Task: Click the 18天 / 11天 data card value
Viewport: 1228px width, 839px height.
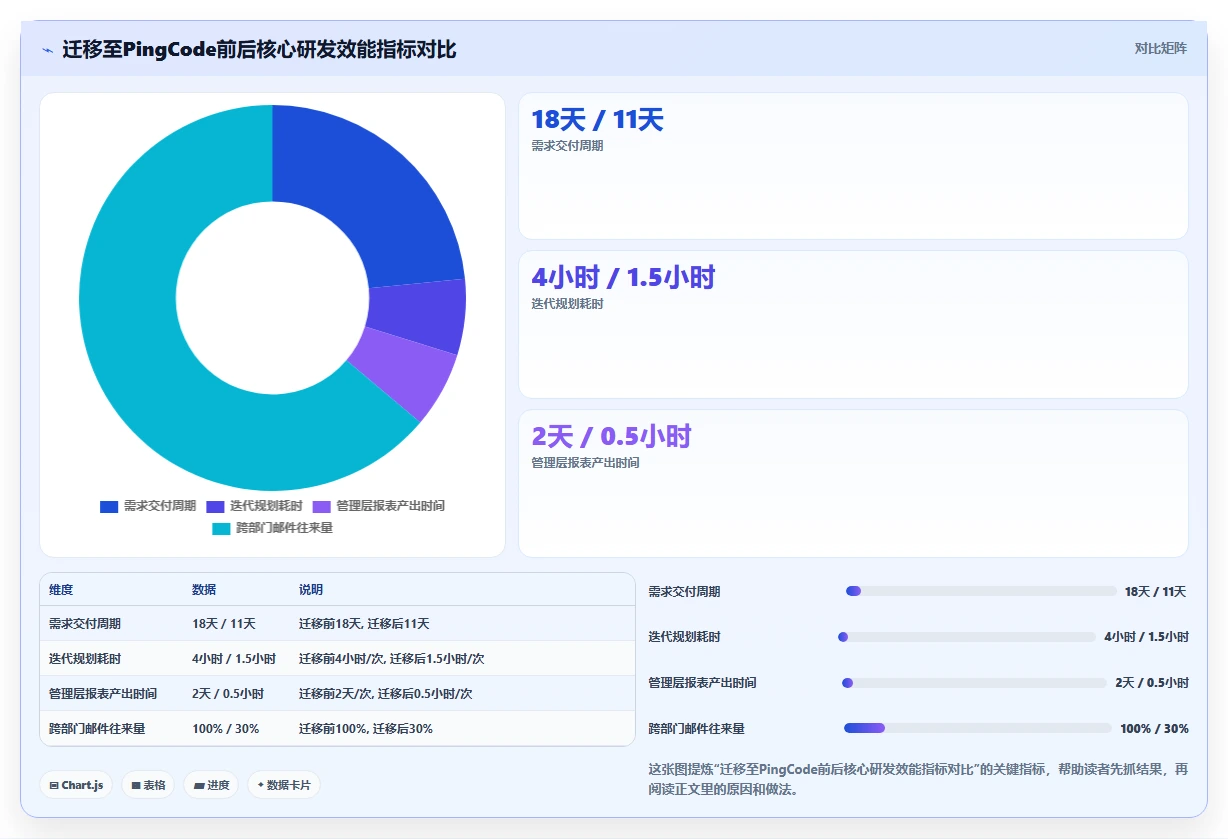Action: click(597, 120)
